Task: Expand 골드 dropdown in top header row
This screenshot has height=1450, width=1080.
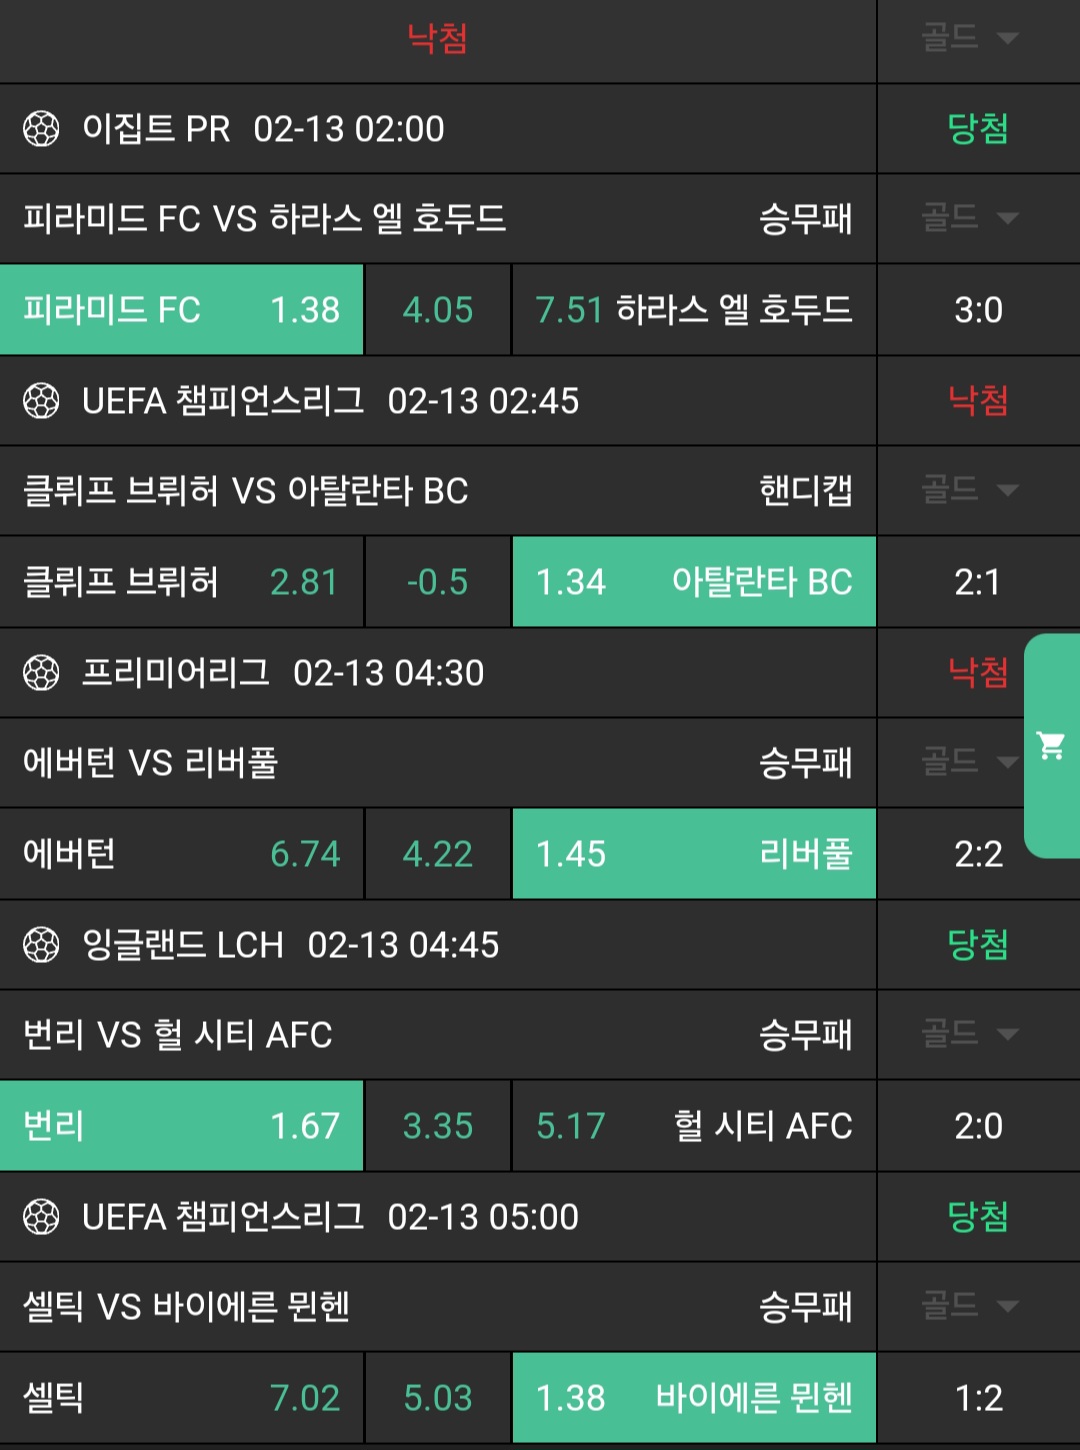Action: 969,38
